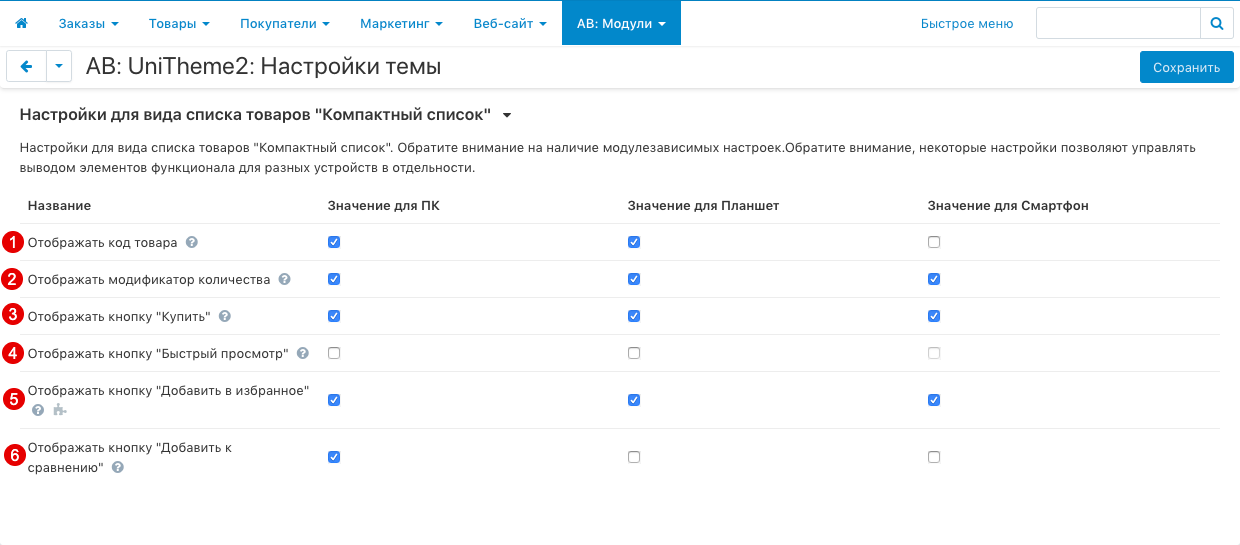This screenshot has height=545, width=1240.
Task: Toggle "Купить" button checkbox for Планшет
Action: click(x=634, y=316)
